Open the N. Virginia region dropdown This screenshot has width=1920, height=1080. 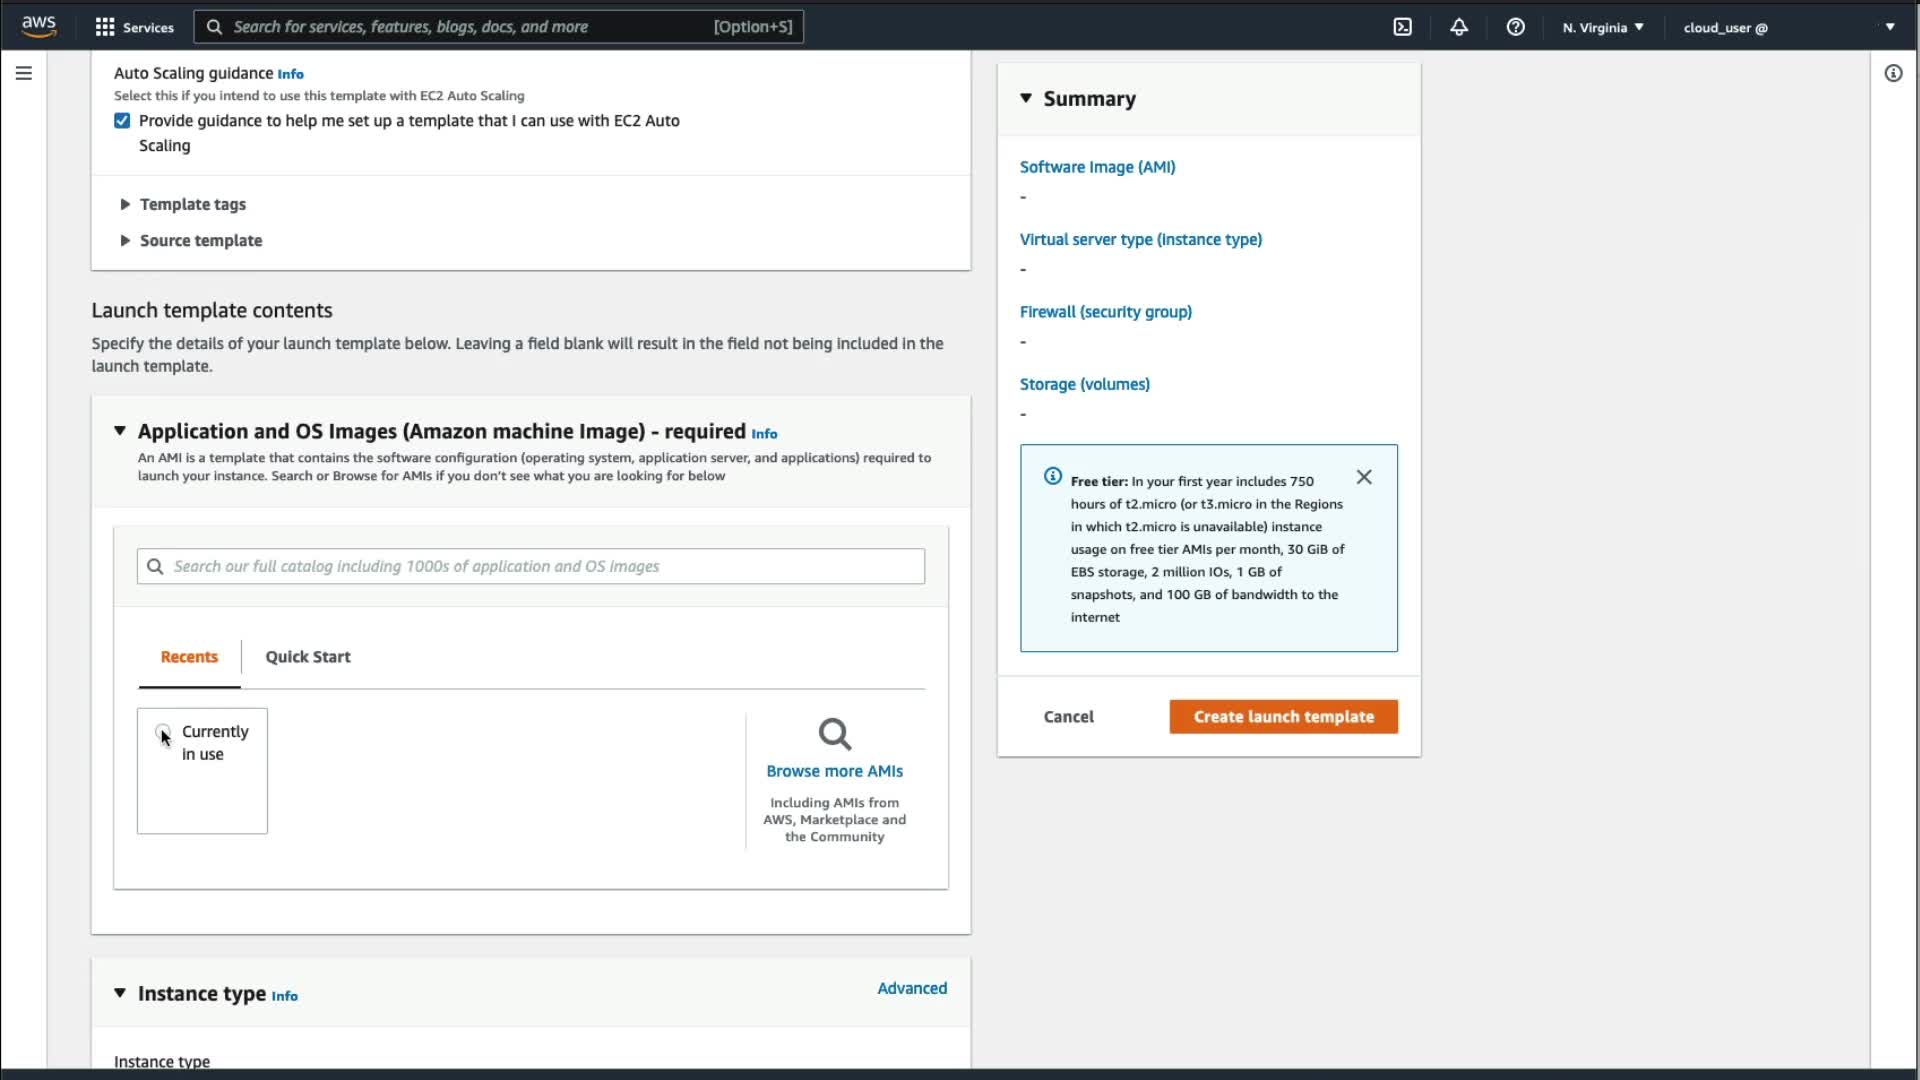[1602, 27]
